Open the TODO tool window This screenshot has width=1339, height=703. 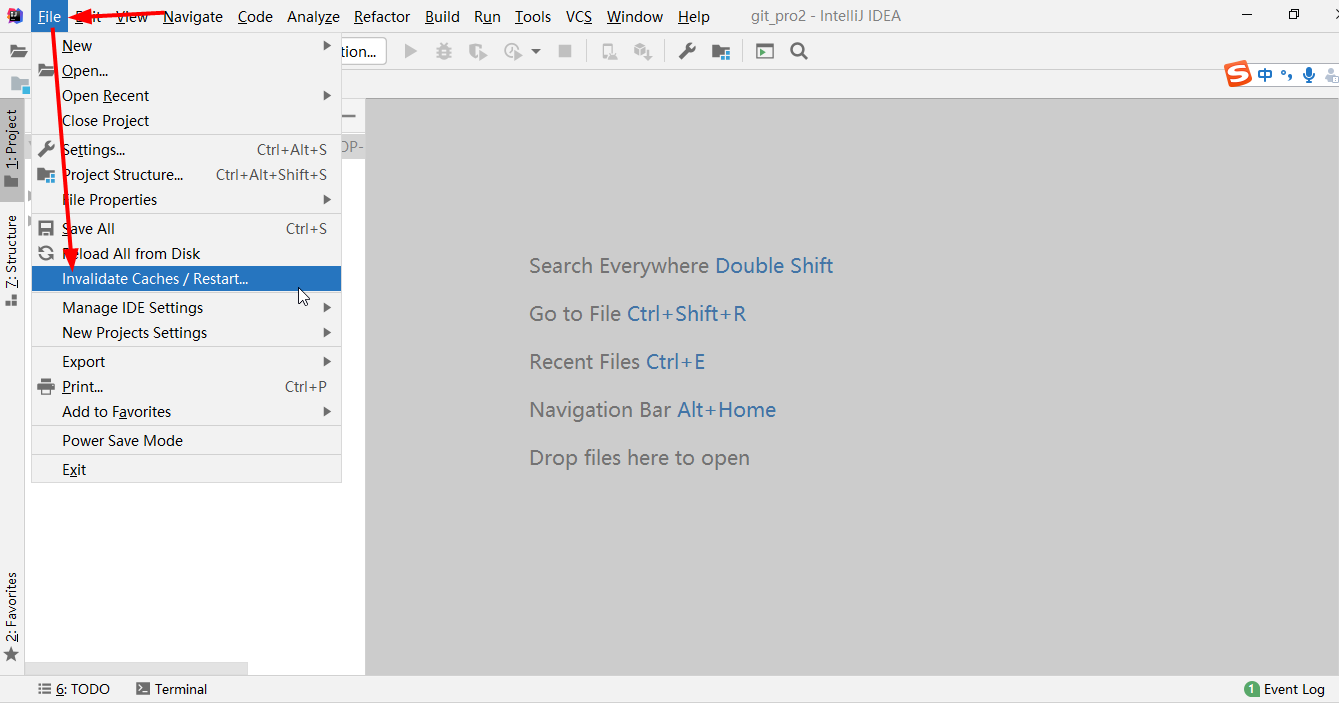[74, 689]
